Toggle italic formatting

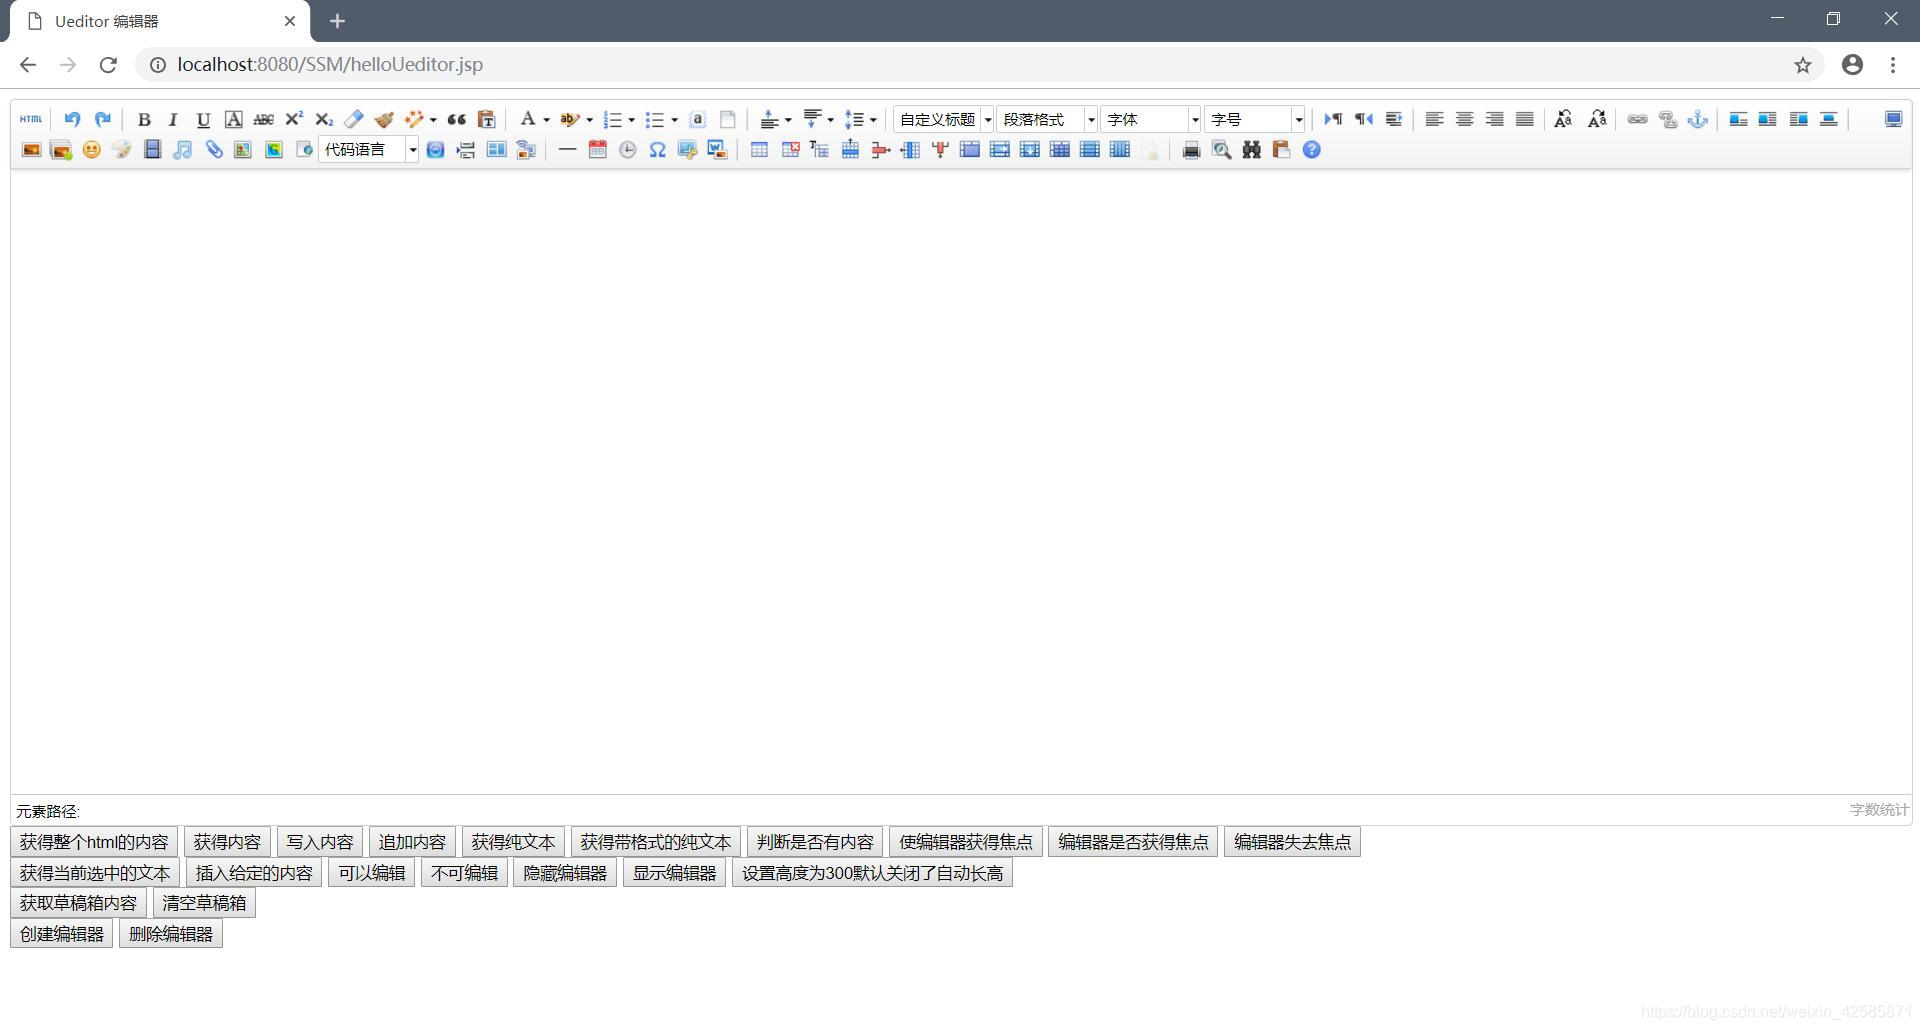(x=173, y=119)
